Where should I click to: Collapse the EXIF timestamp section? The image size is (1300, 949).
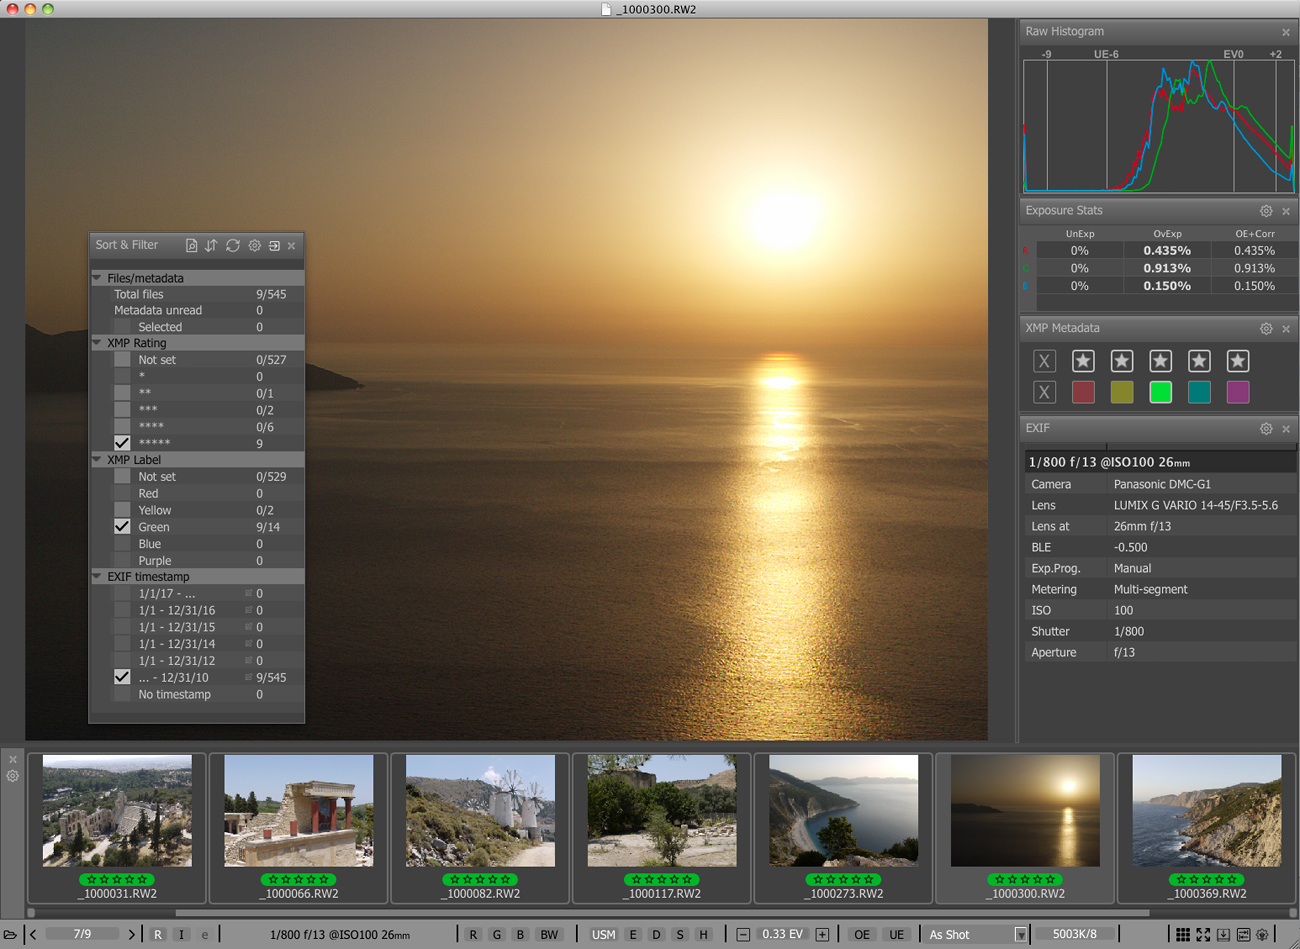pyautogui.click(x=98, y=577)
